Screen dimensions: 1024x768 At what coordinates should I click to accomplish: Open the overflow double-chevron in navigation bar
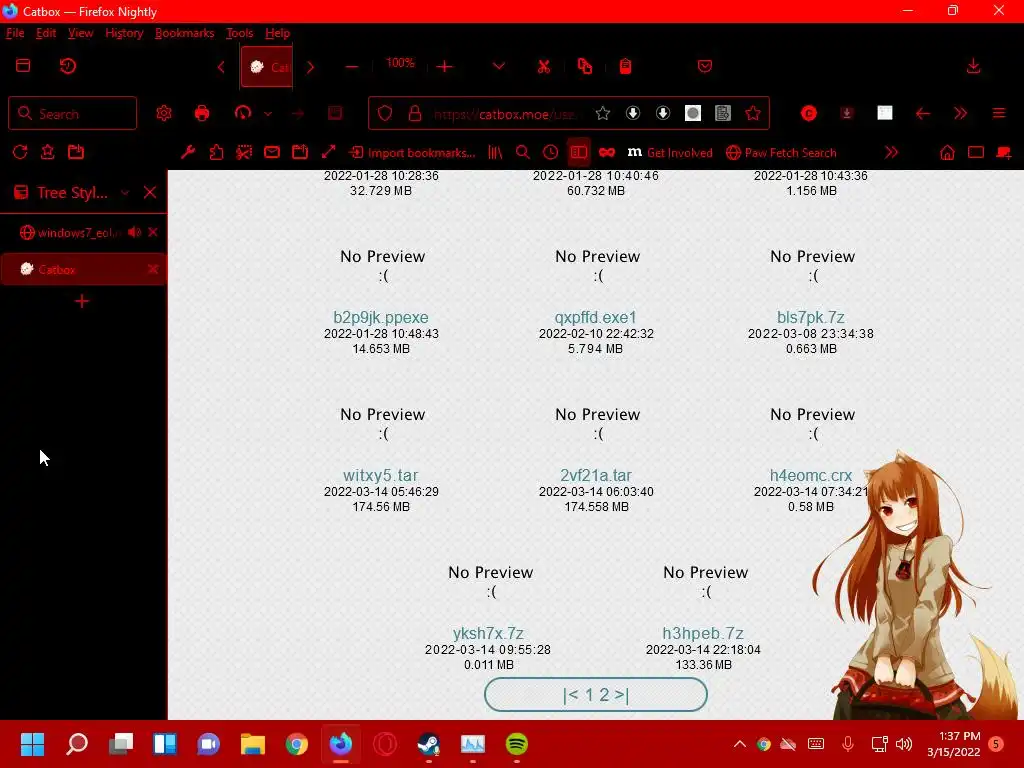click(x=960, y=114)
